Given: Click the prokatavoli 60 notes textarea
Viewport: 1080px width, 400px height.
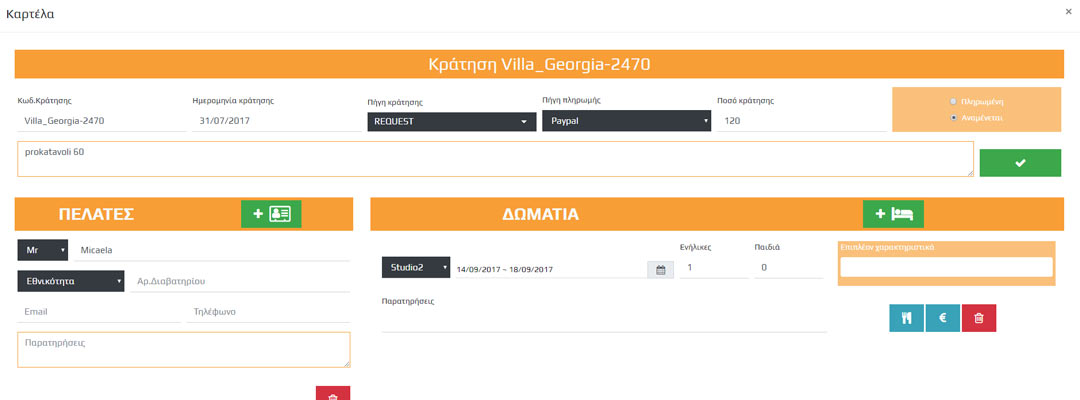Looking at the screenshot, I should click(495, 159).
